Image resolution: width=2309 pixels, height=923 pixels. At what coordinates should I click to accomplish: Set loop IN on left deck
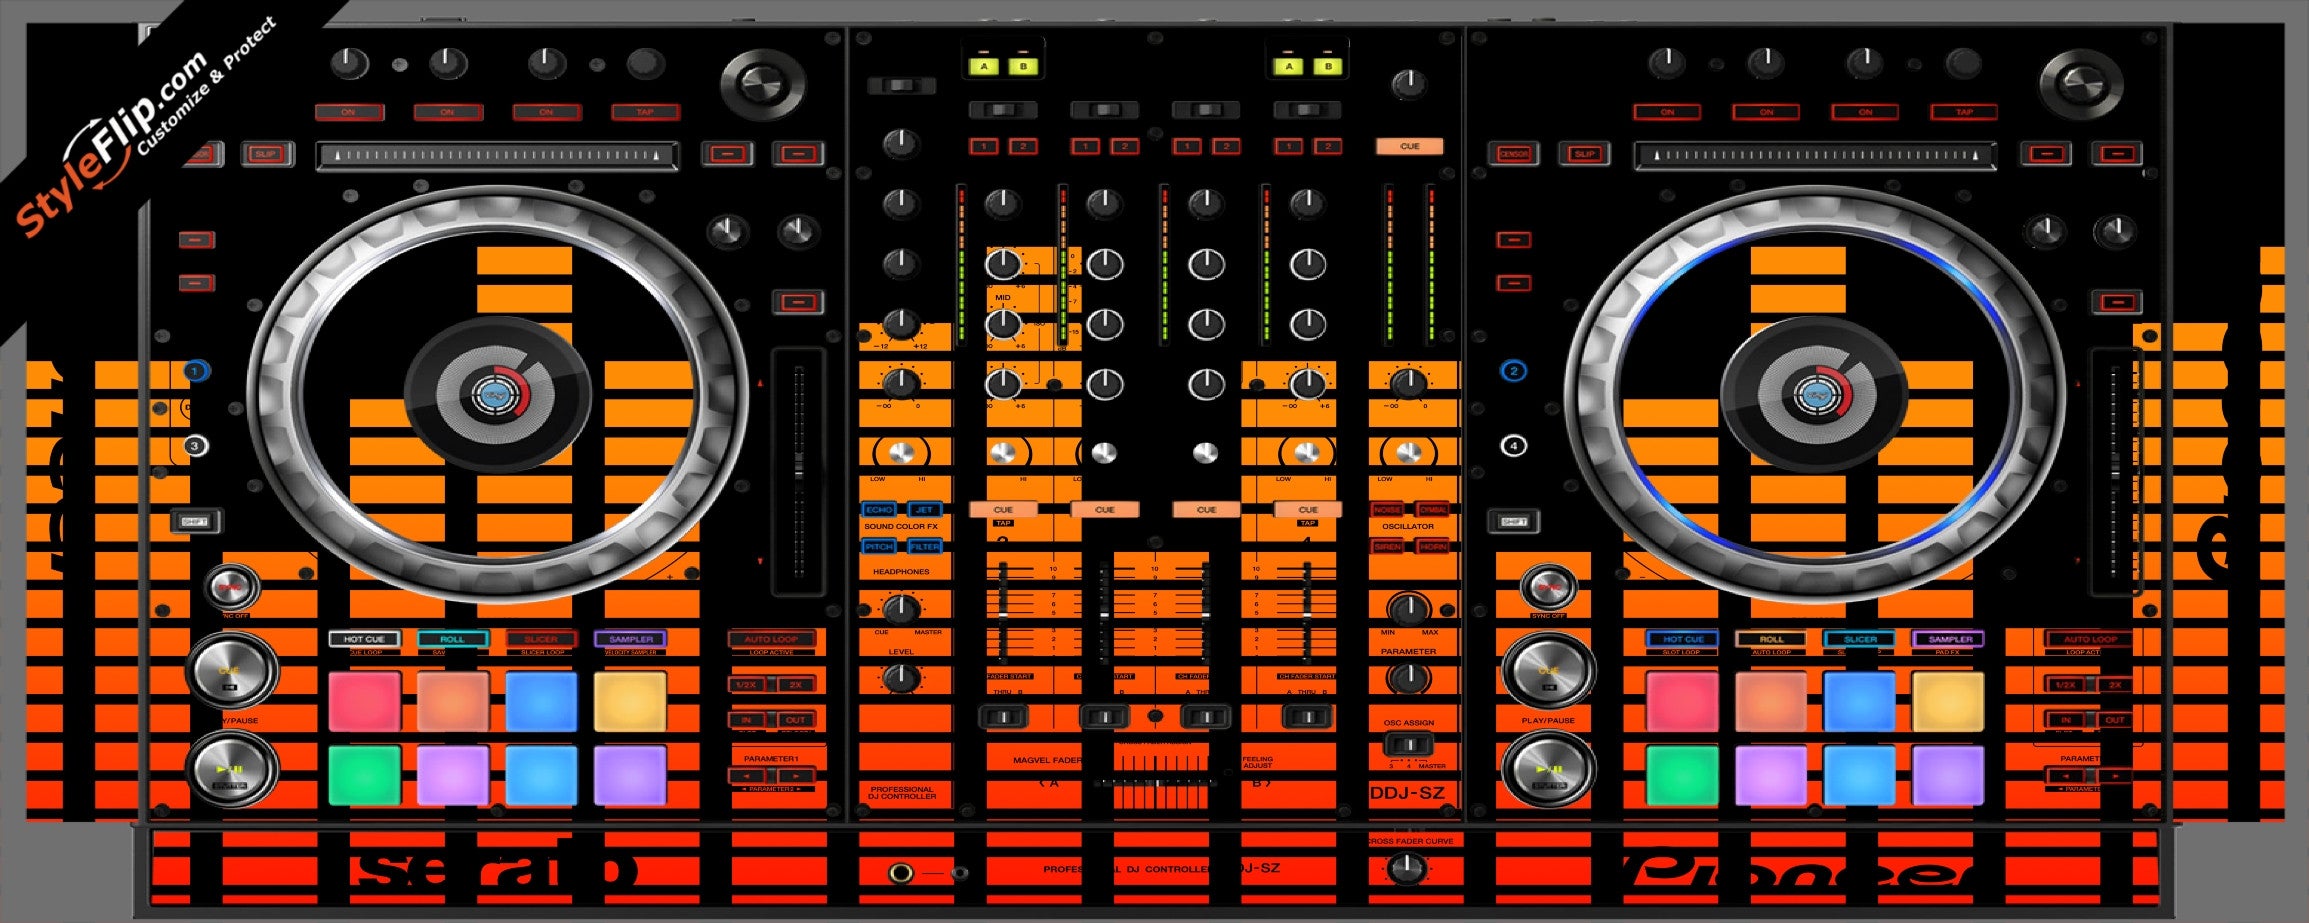coord(746,720)
